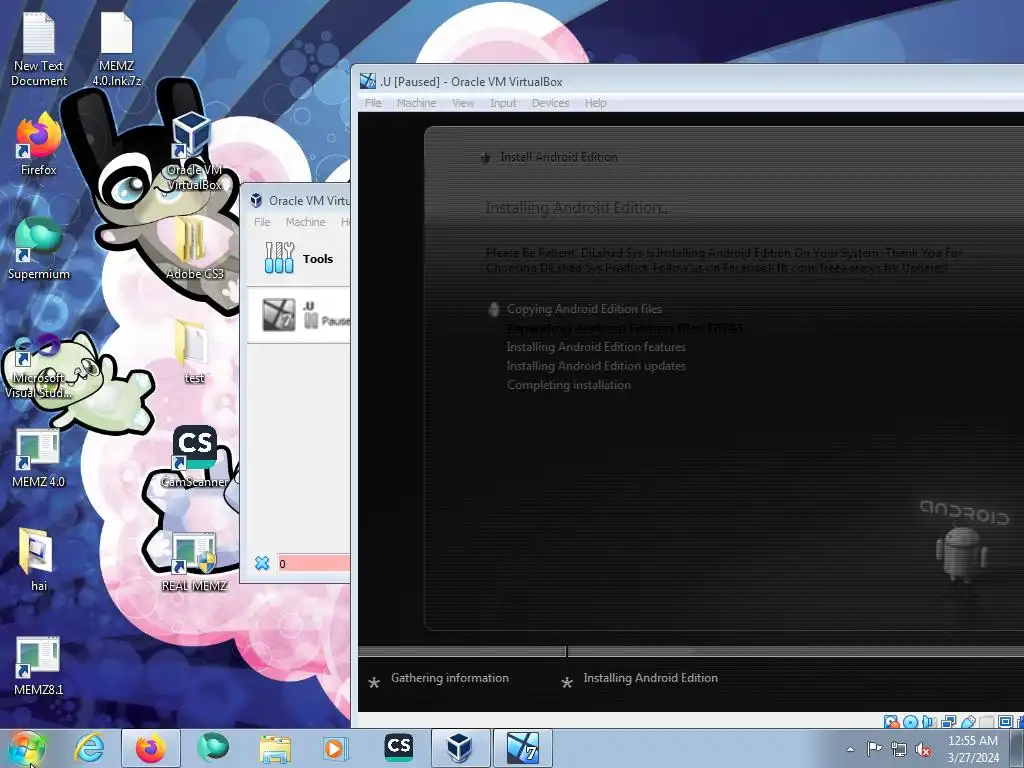1024x768 pixels.
Task: Select the hai folder icon
Action: point(39,560)
